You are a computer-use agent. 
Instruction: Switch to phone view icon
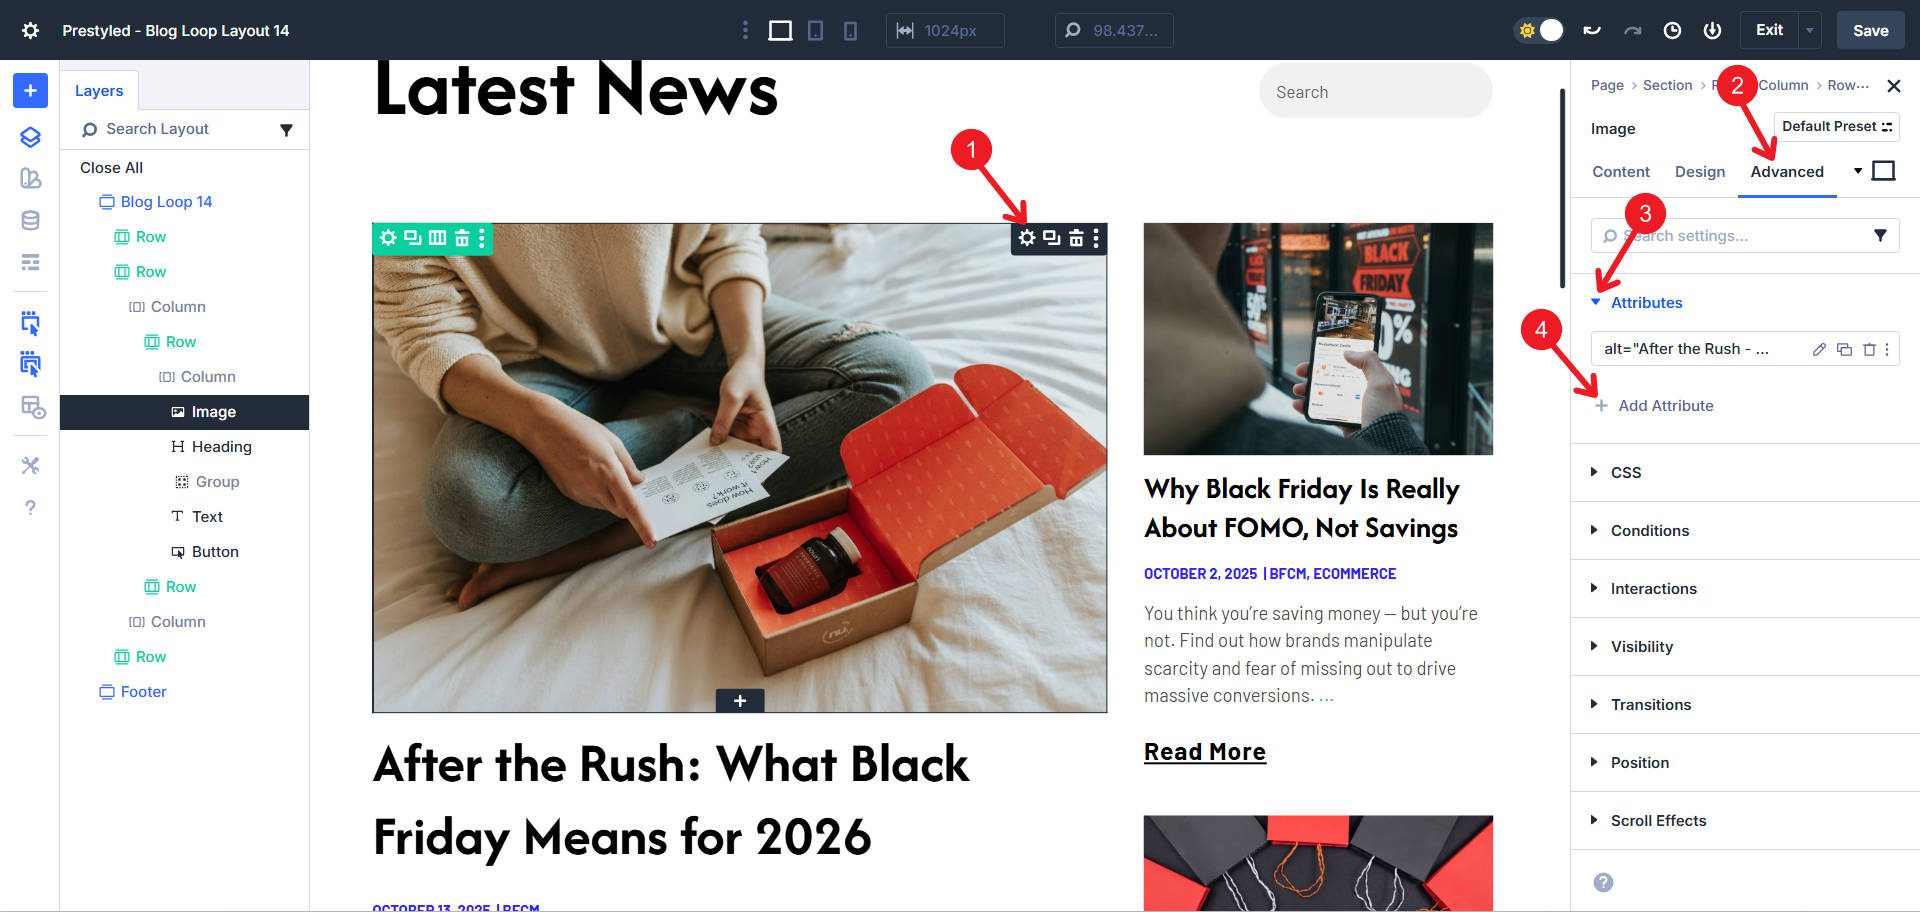click(x=850, y=31)
